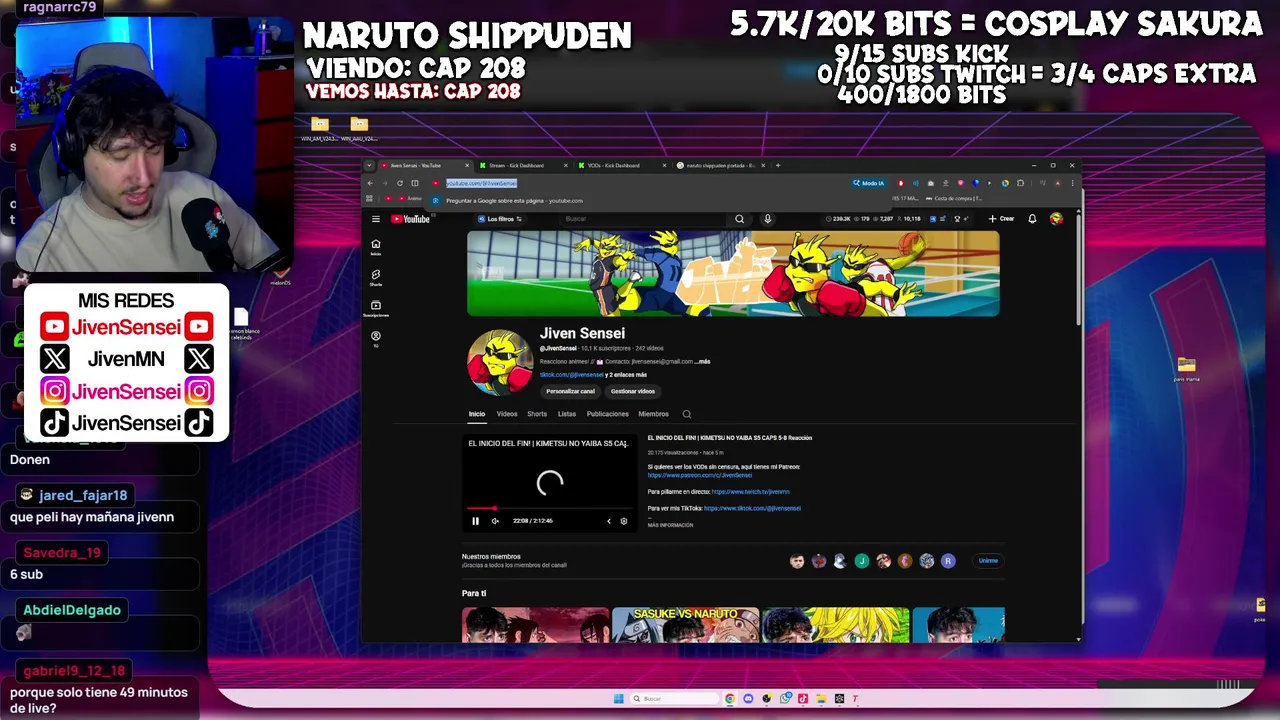The height and width of the screenshot is (720, 1280).
Task: Go to Inicio in YouTube left sidebar
Action: pos(376,247)
